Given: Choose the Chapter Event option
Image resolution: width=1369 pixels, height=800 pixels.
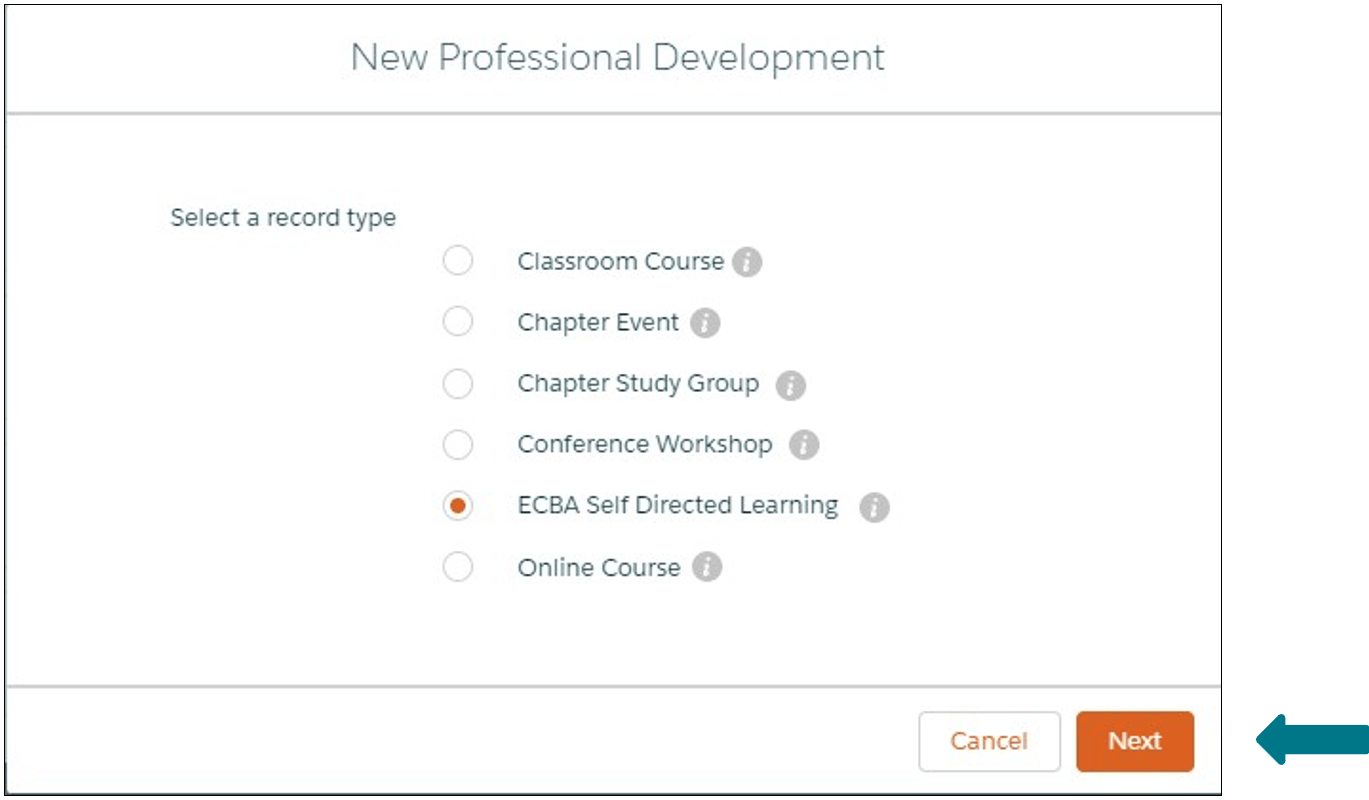Looking at the screenshot, I should point(459,322).
